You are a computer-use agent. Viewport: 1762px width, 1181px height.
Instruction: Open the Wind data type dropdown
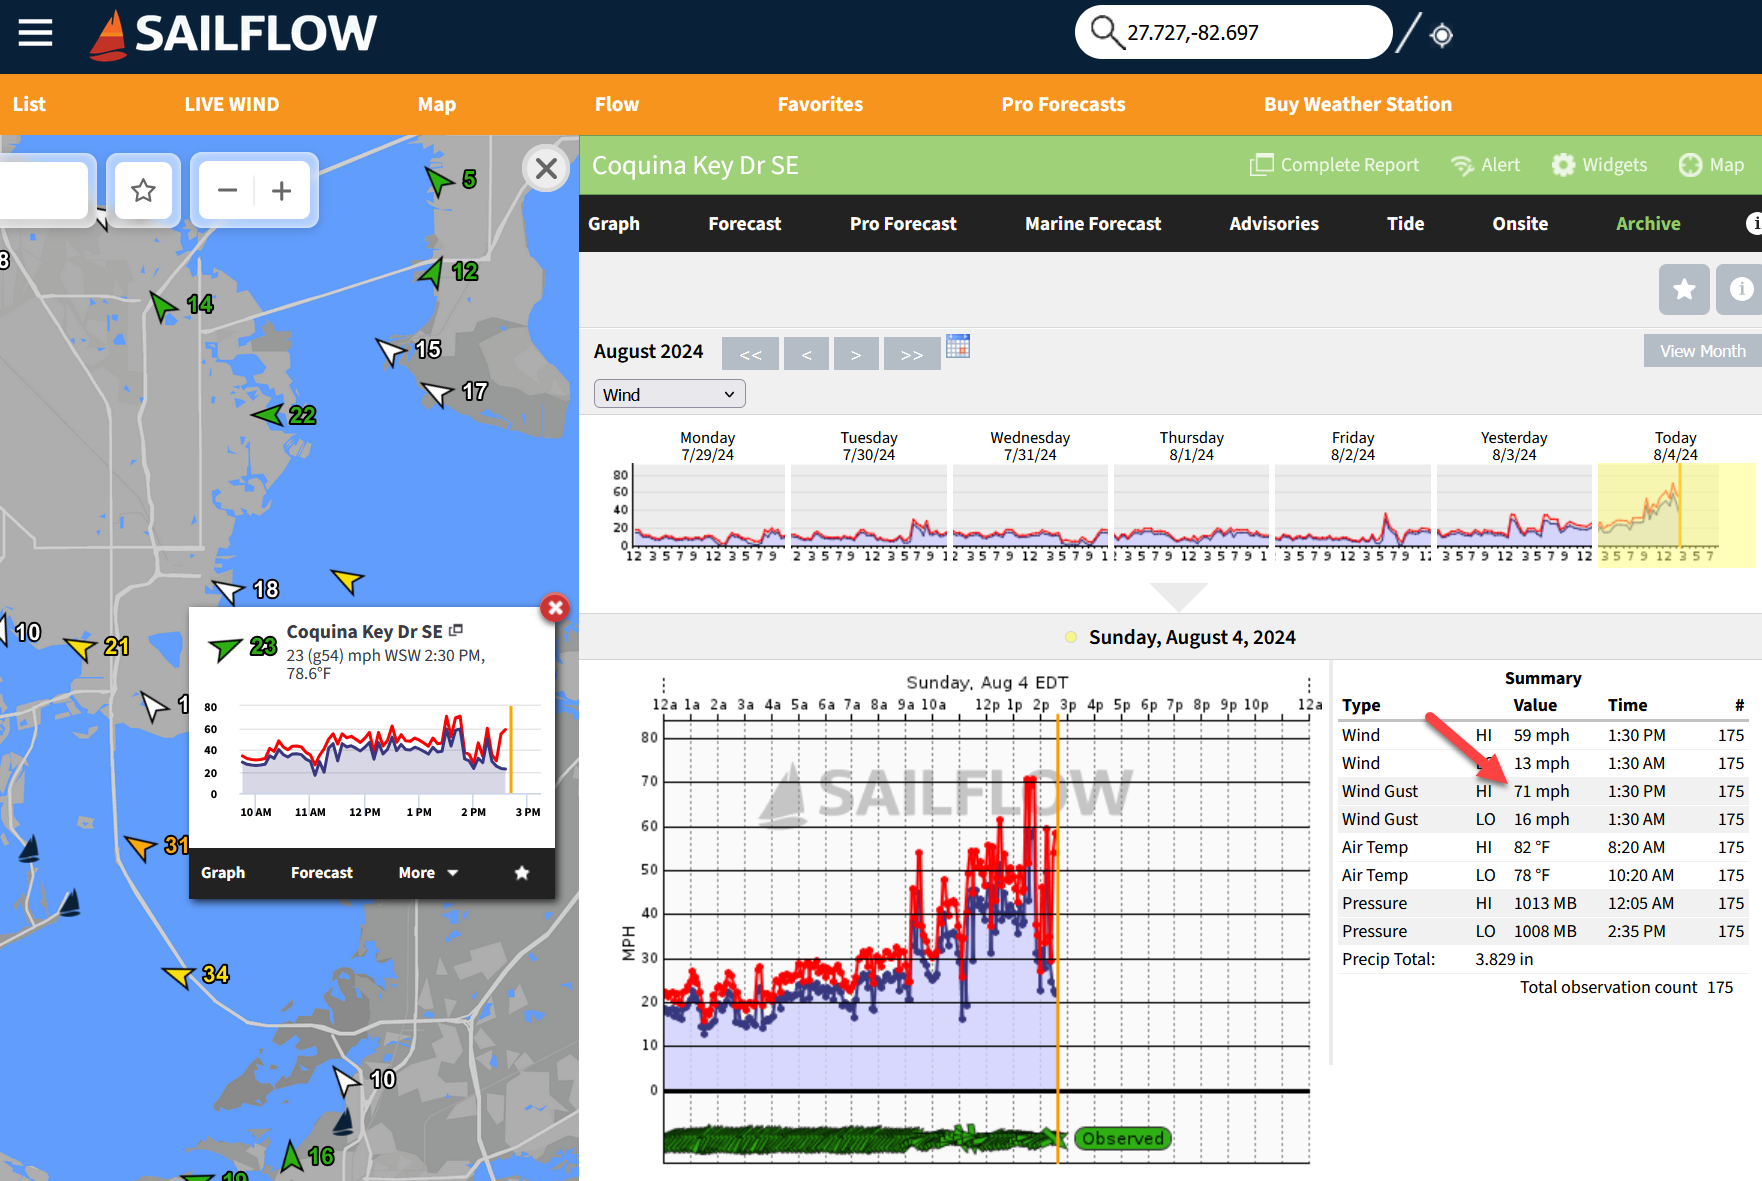tap(670, 394)
